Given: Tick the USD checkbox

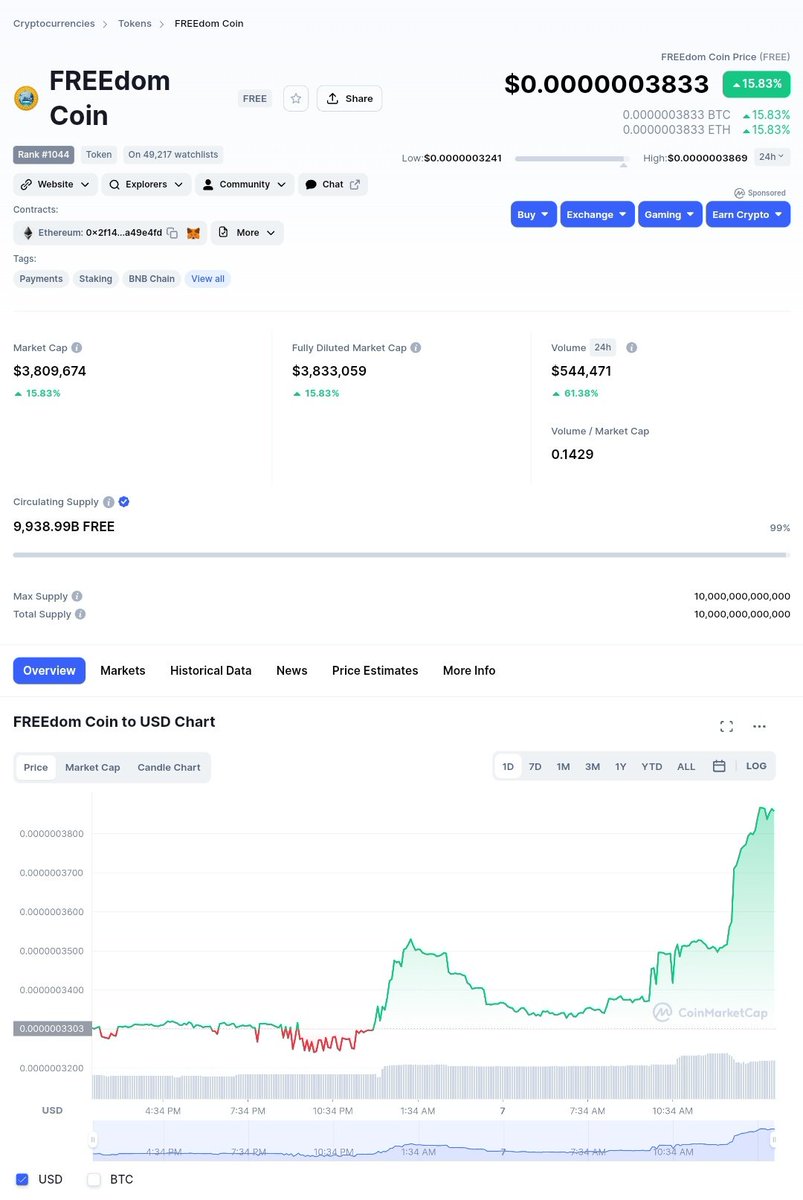Looking at the screenshot, I should (x=22, y=1179).
